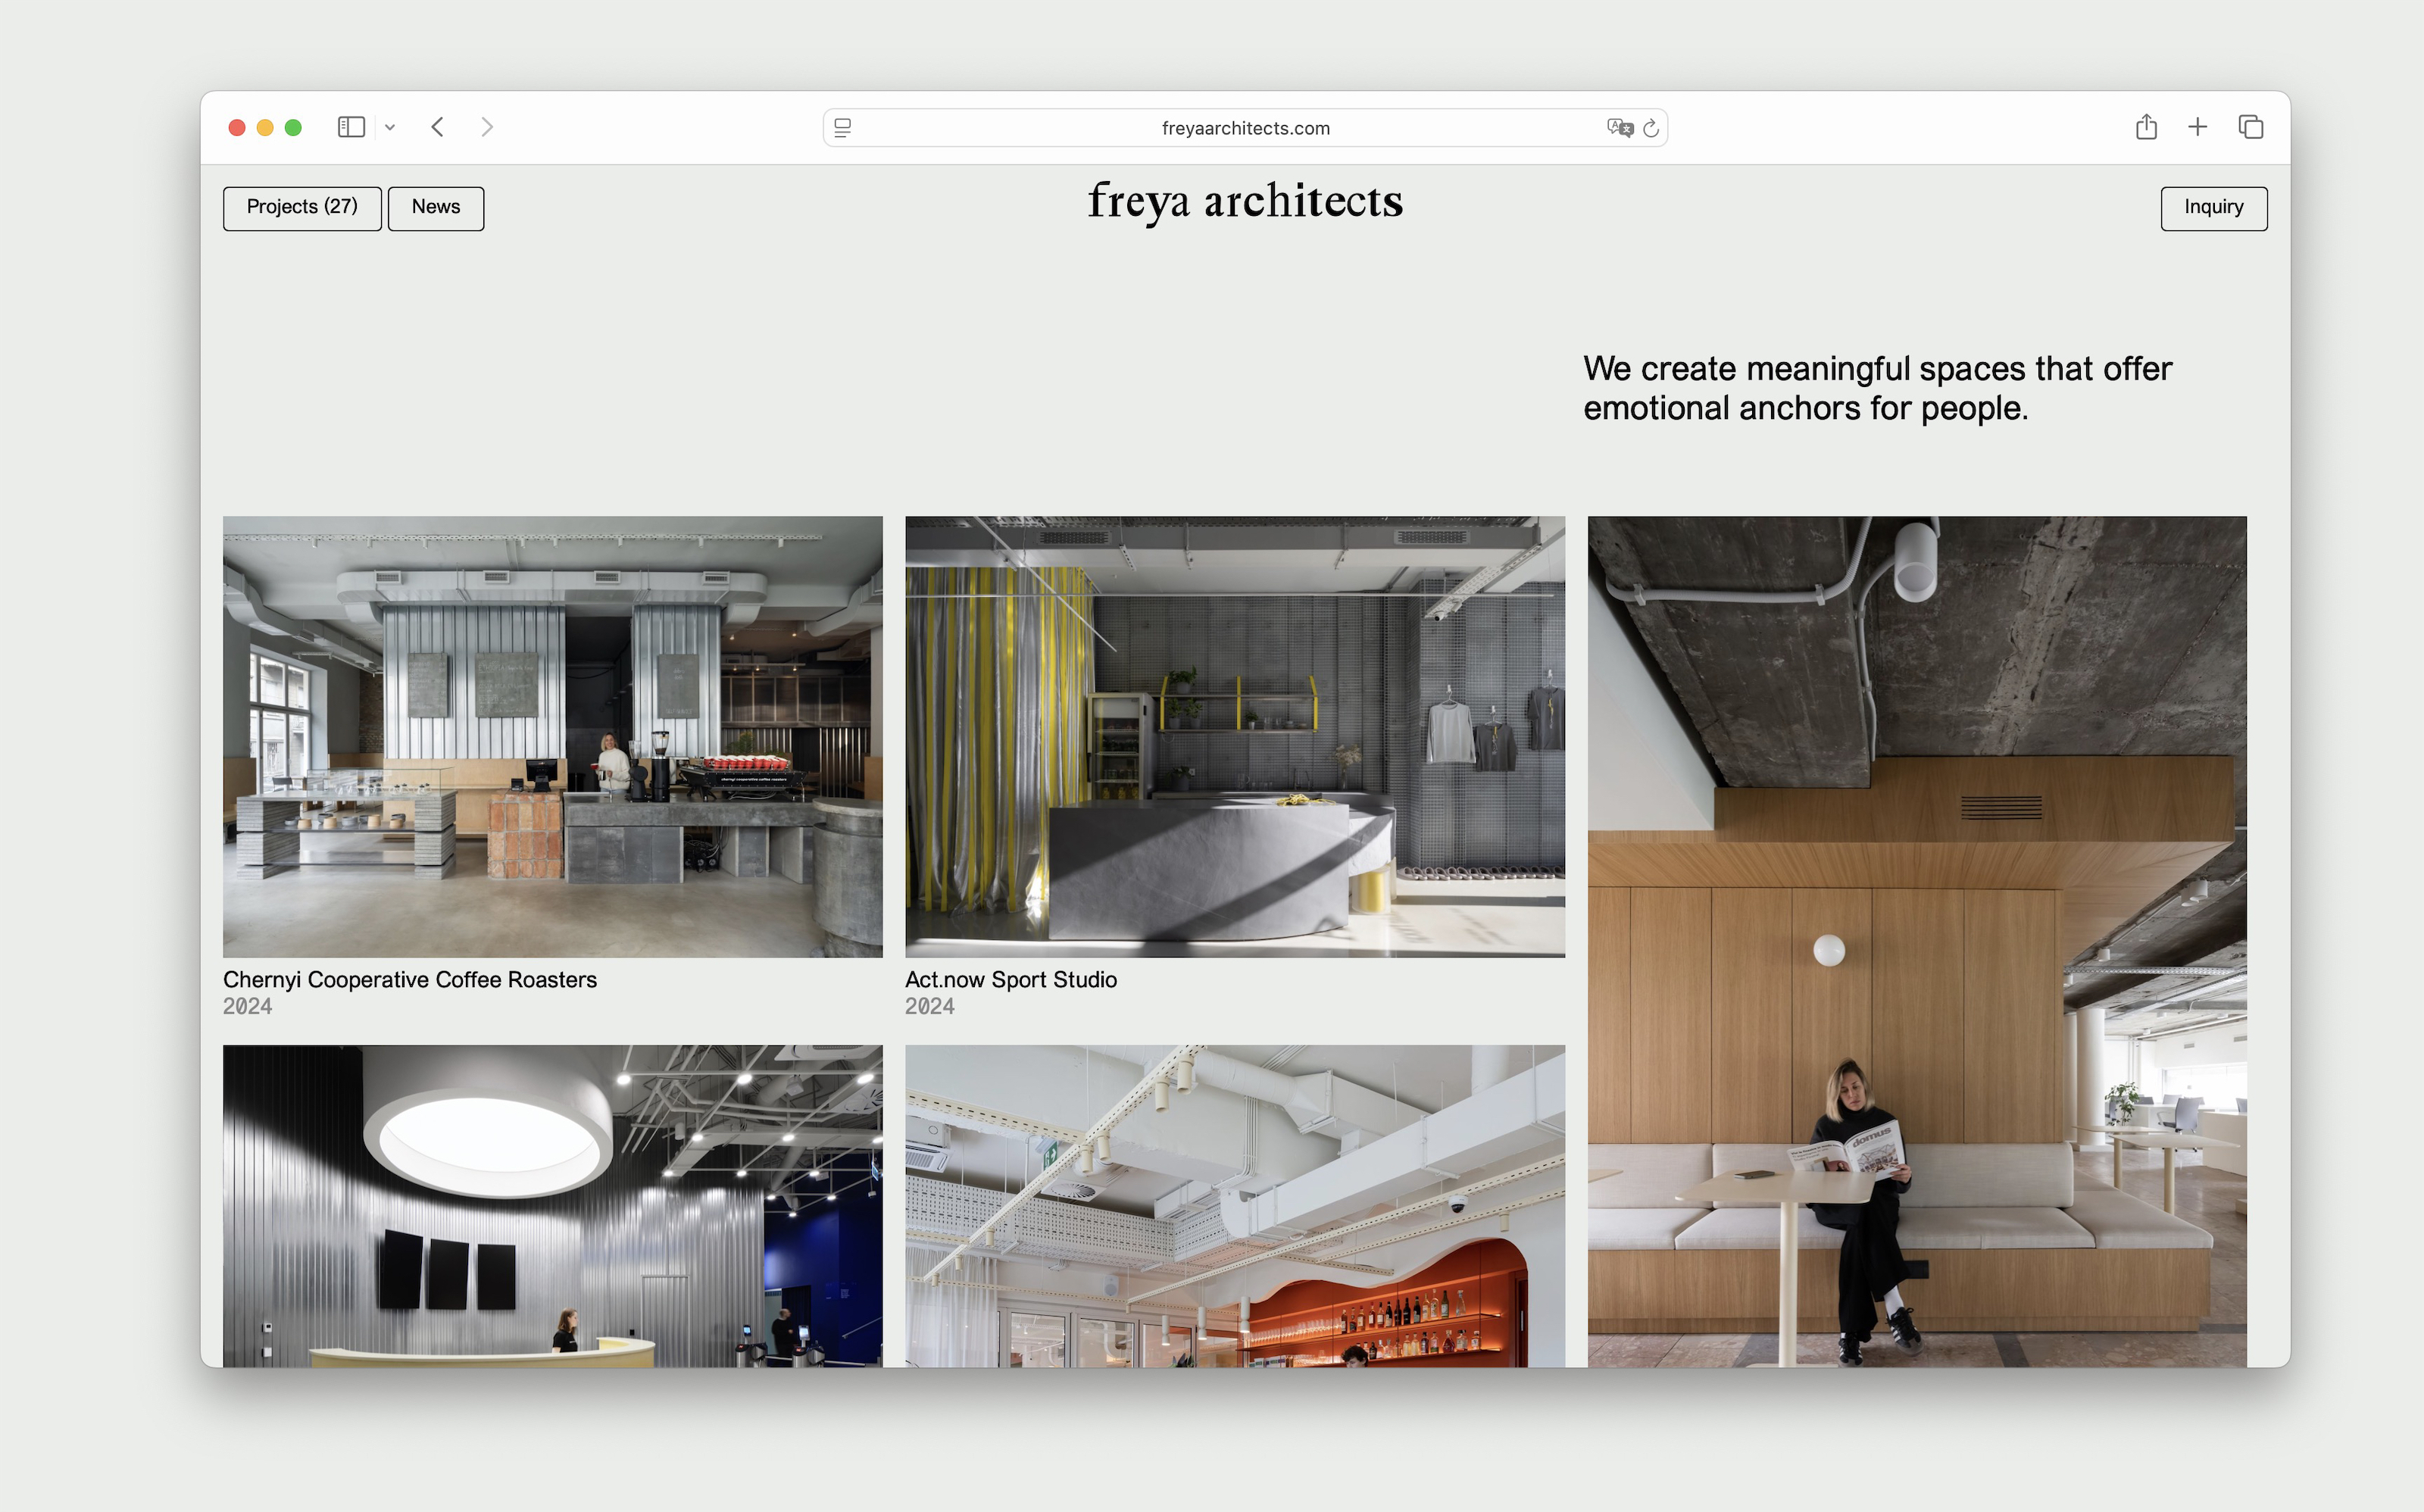Open the Projects (27) section
This screenshot has height=1512, width=2424.
click(x=302, y=208)
